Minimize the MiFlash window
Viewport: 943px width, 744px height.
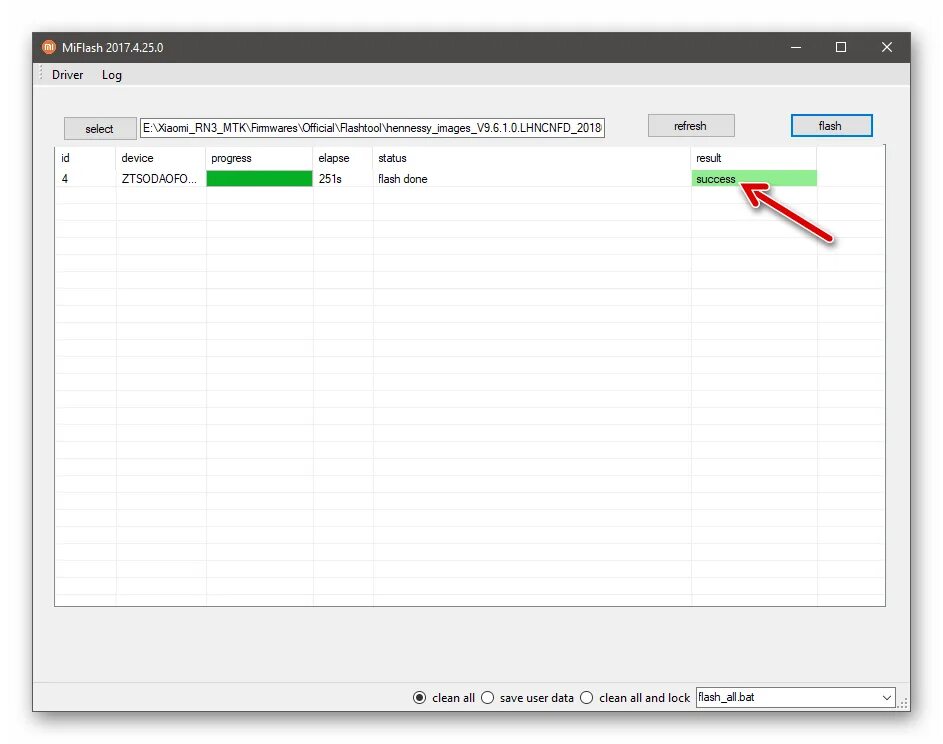point(796,47)
